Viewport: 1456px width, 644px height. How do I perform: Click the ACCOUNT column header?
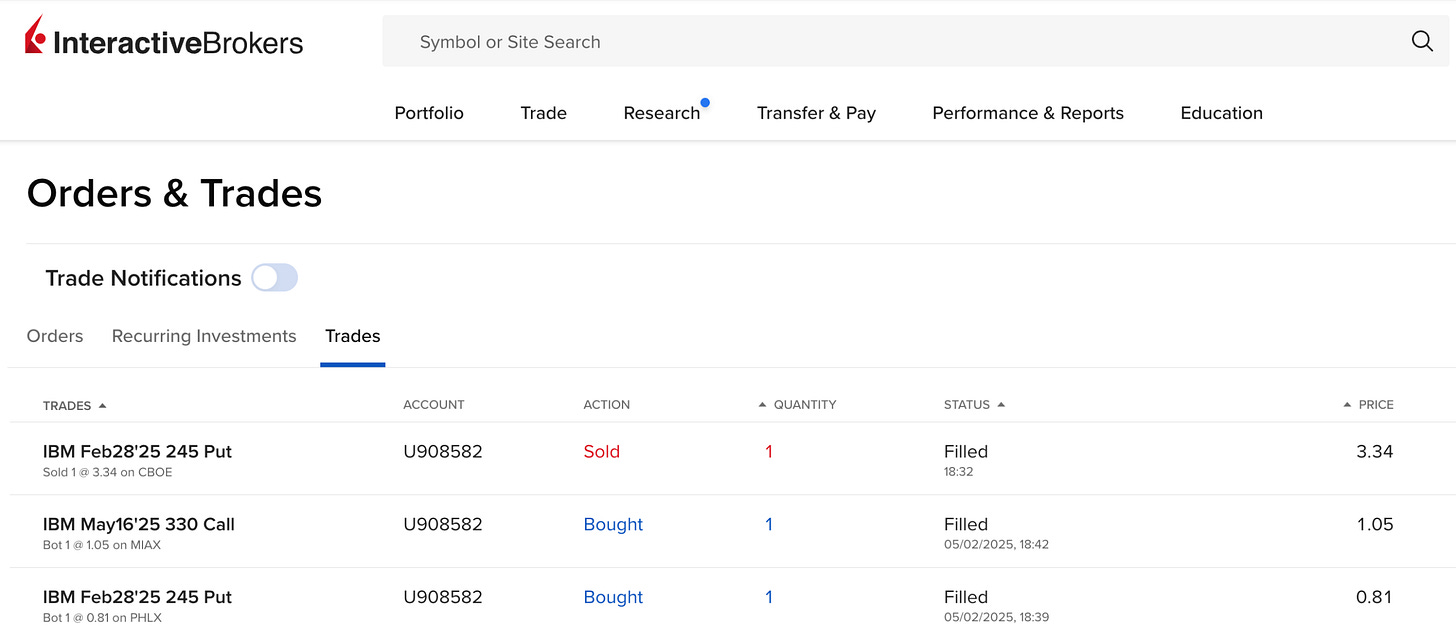434,405
